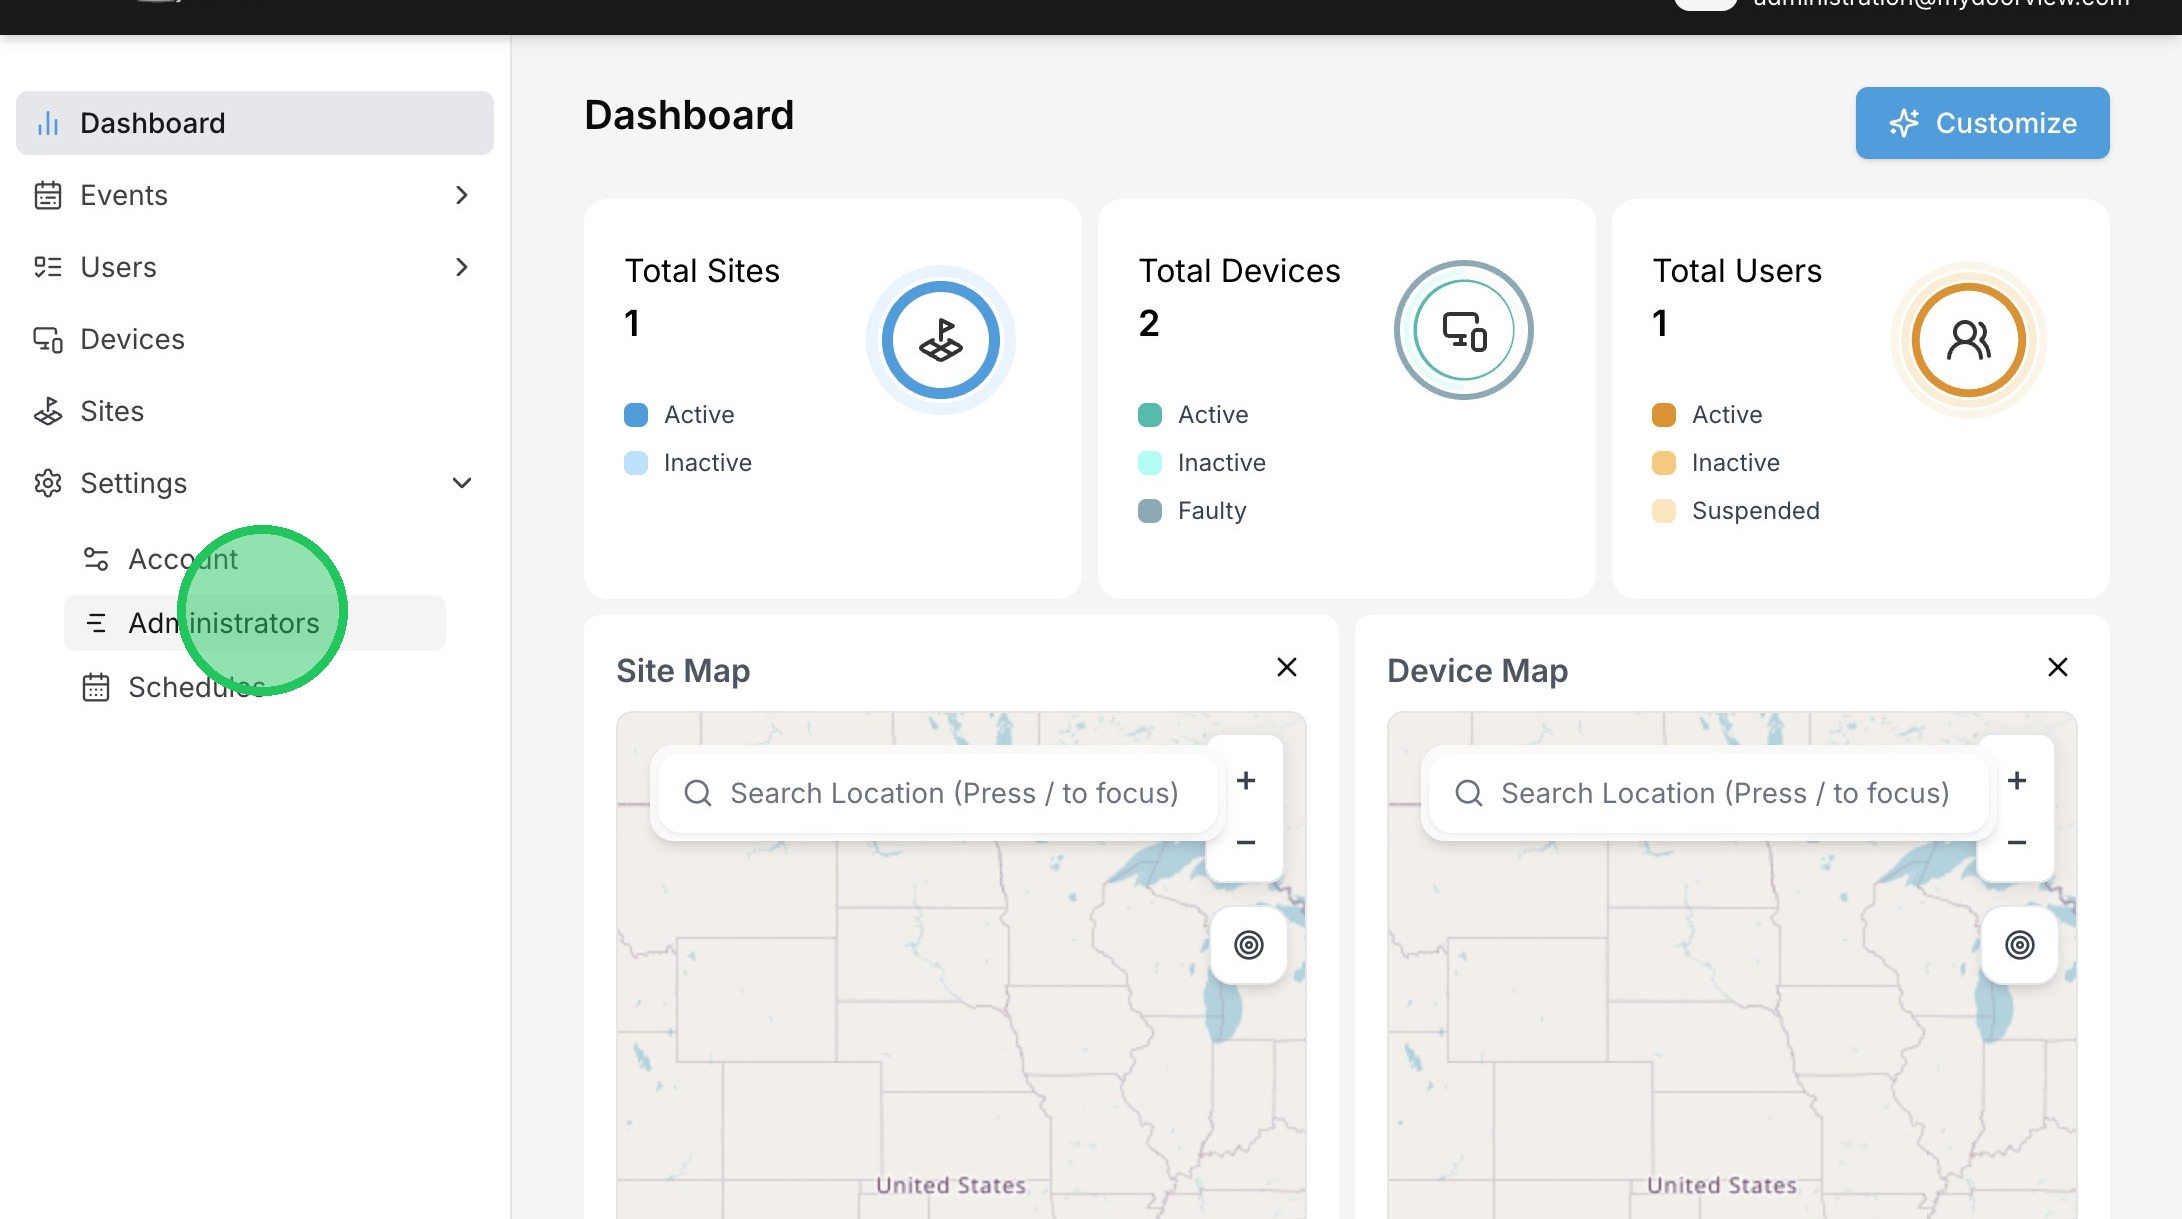Focus the Site Map search location field
This screenshot has height=1219, width=2182.
click(952, 793)
